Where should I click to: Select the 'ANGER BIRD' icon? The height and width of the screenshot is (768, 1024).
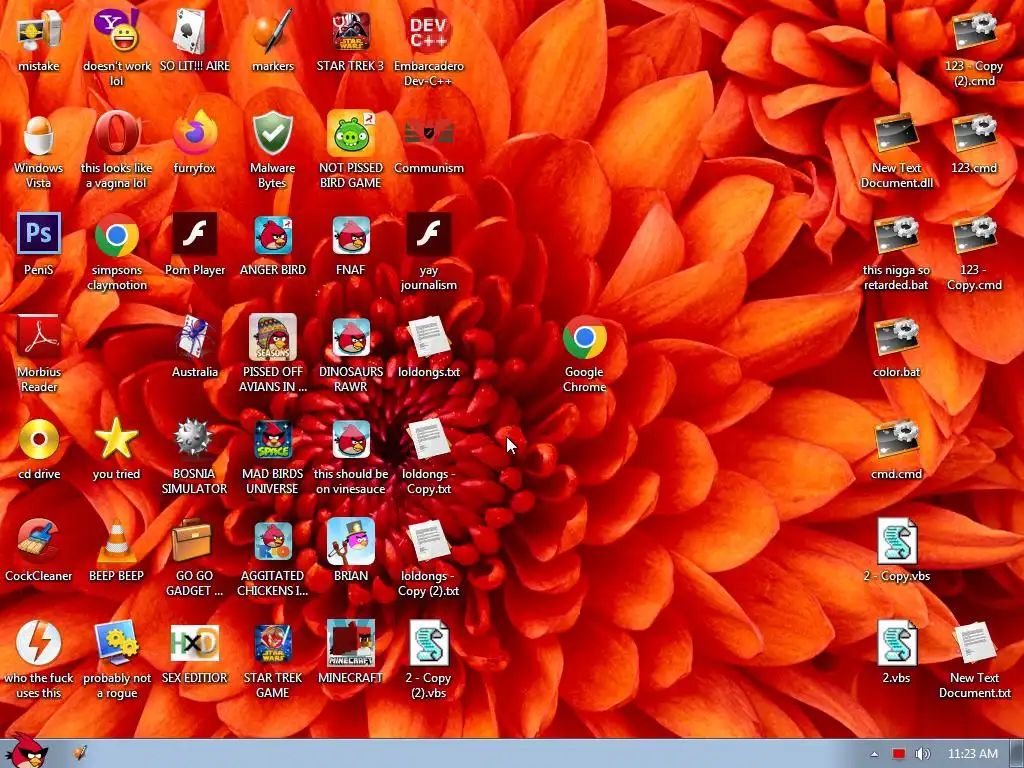(273, 235)
